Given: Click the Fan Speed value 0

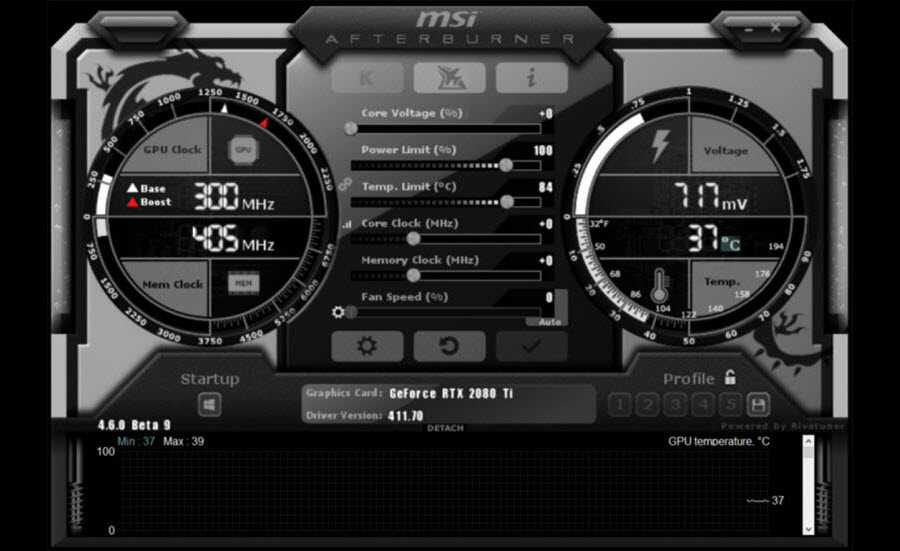Looking at the screenshot, I should (x=549, y=297).
